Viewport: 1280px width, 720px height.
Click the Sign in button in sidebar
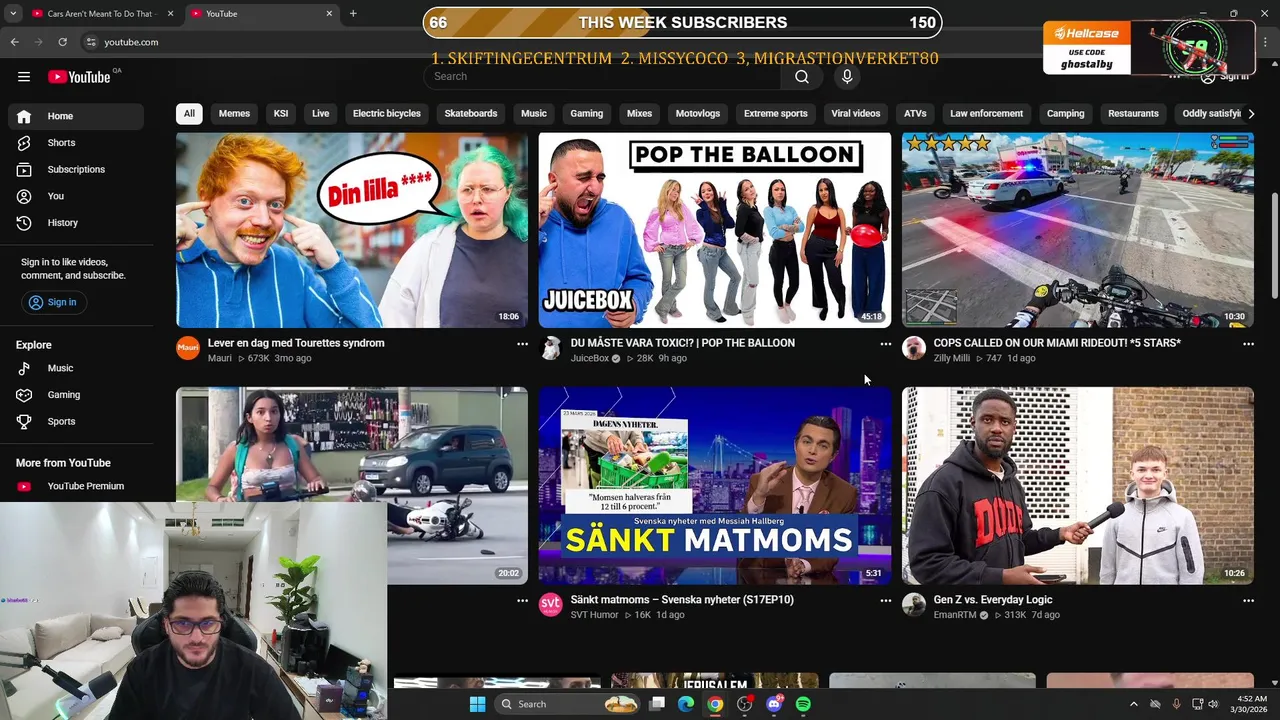(53, 302)
